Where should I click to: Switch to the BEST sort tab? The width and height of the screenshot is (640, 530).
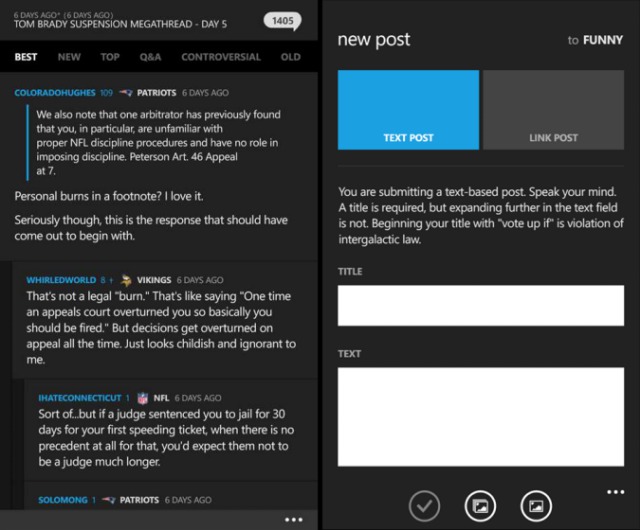pos(26,57)
